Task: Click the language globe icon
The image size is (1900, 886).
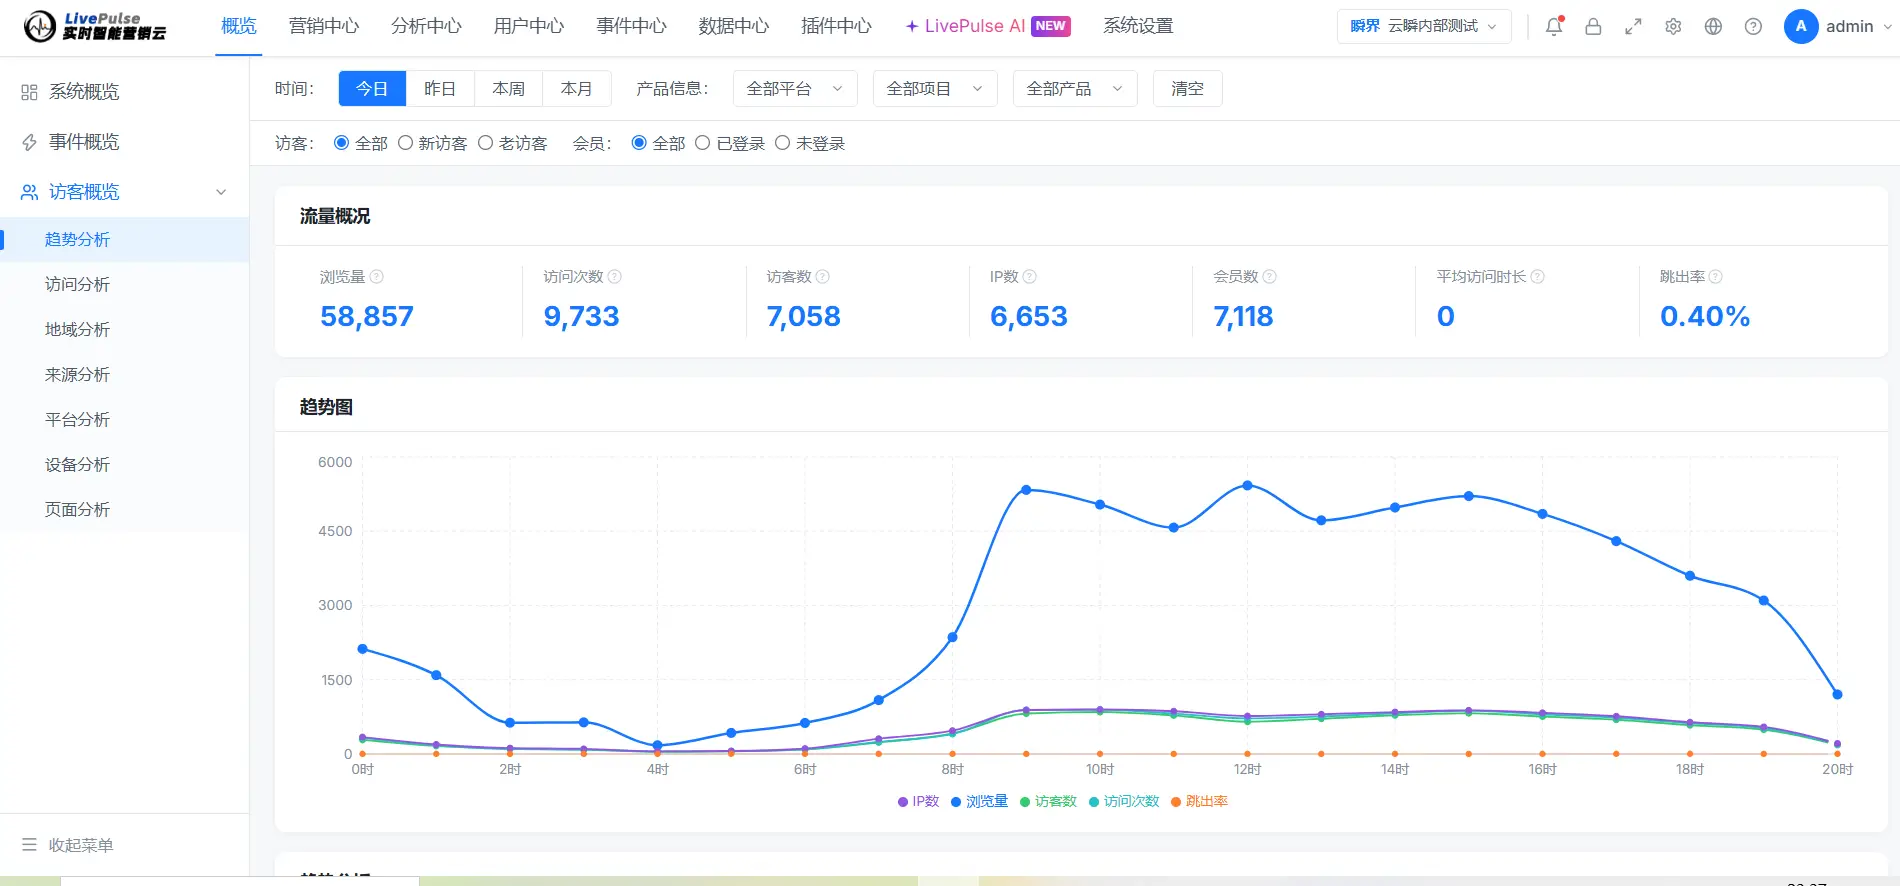Action: pos(1713,27)
